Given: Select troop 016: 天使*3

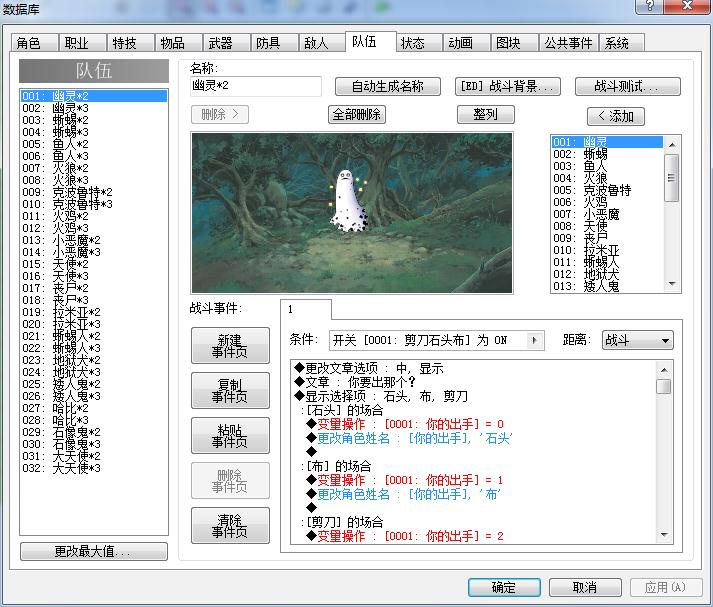Looking at the screenshot, I should click(x=94, y=276).
